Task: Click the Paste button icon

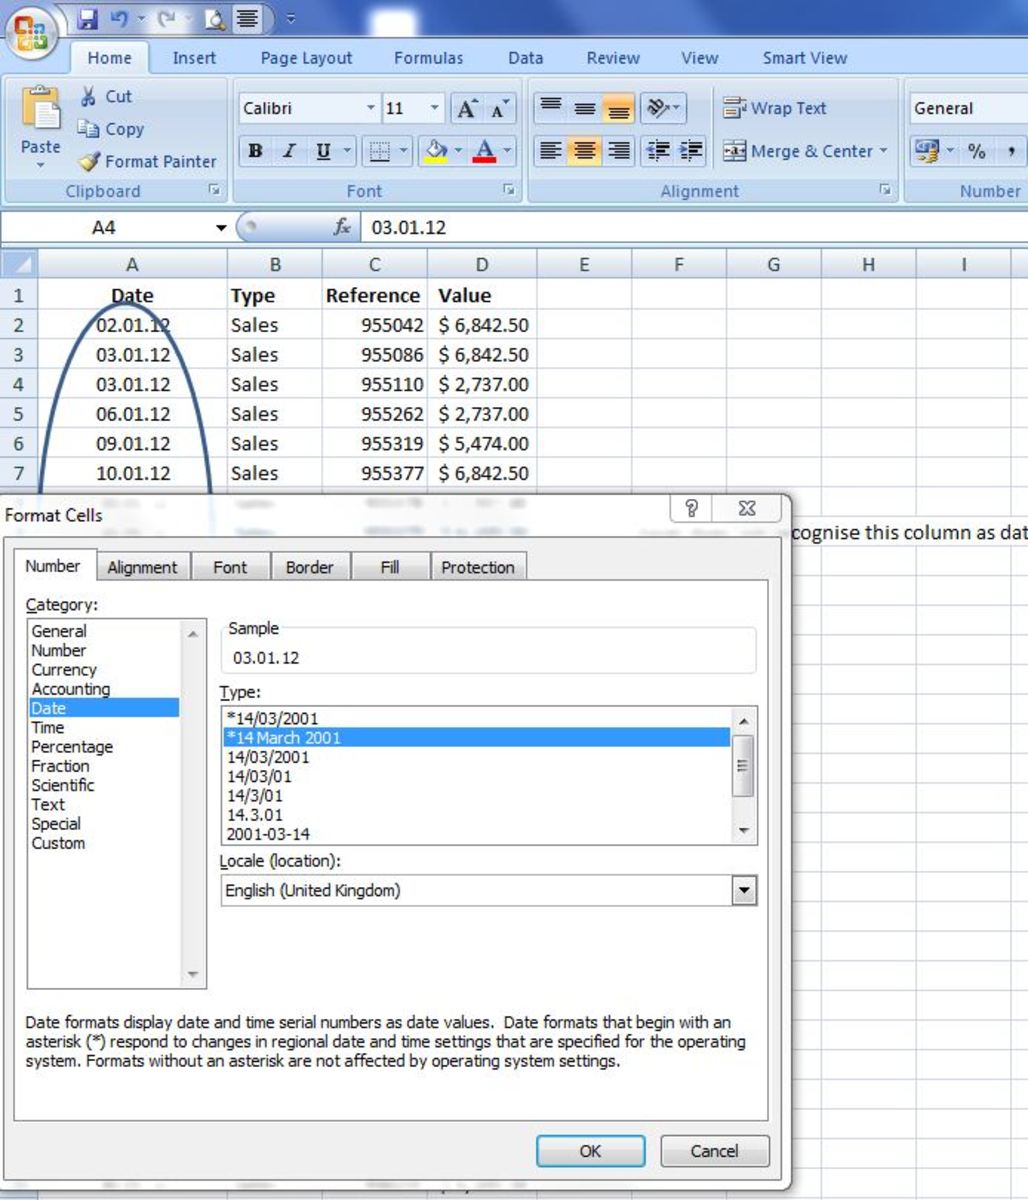Action: coord(40,110)
